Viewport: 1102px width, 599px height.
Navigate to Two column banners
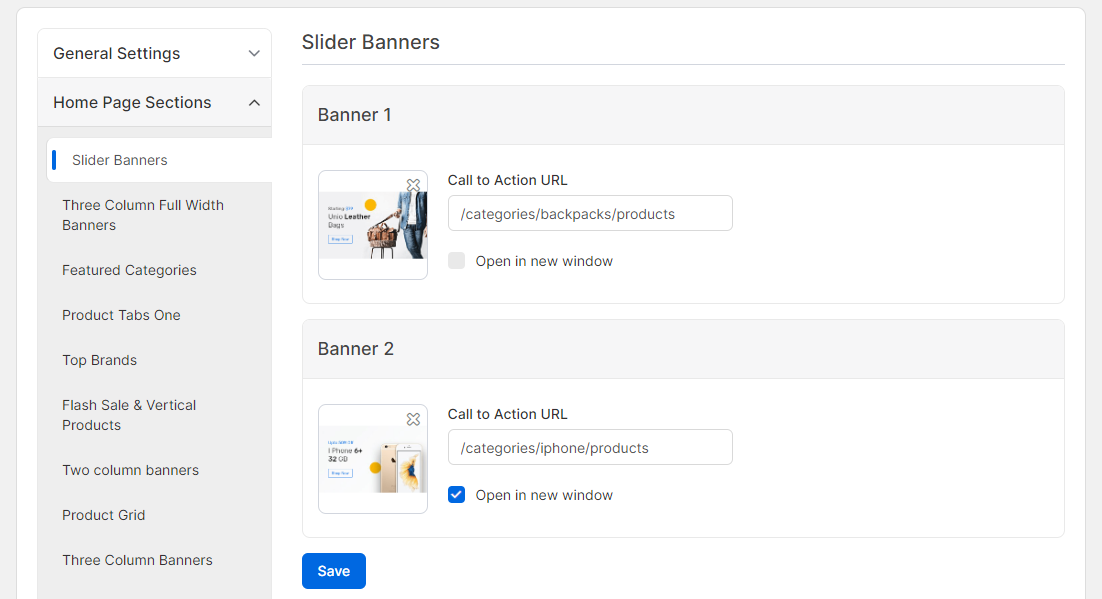point(130,470)
